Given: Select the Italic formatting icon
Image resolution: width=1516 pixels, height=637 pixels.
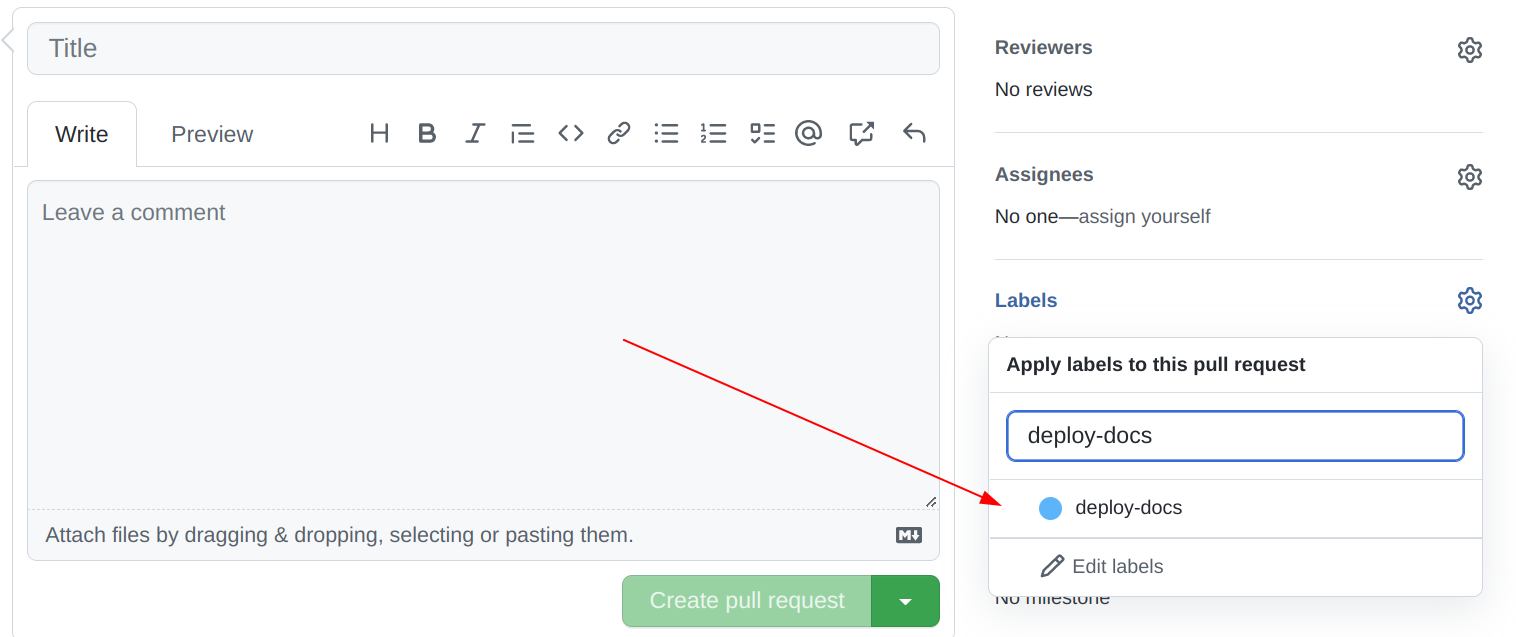Looking at the screenshot, I should point(475,133).
